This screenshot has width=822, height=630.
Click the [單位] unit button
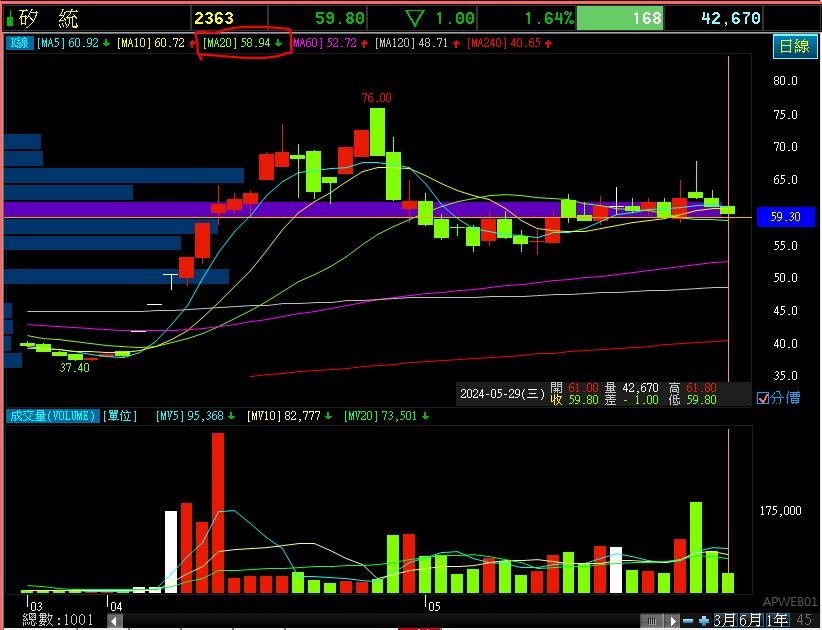[x=120, y=416]
